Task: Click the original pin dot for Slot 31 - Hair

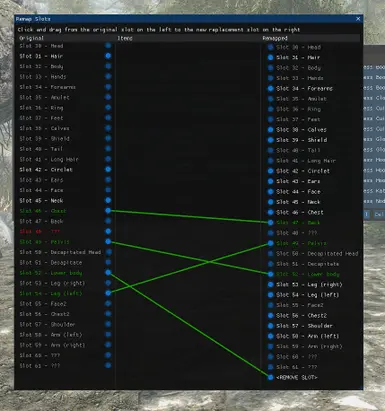Action: point(108,56)
